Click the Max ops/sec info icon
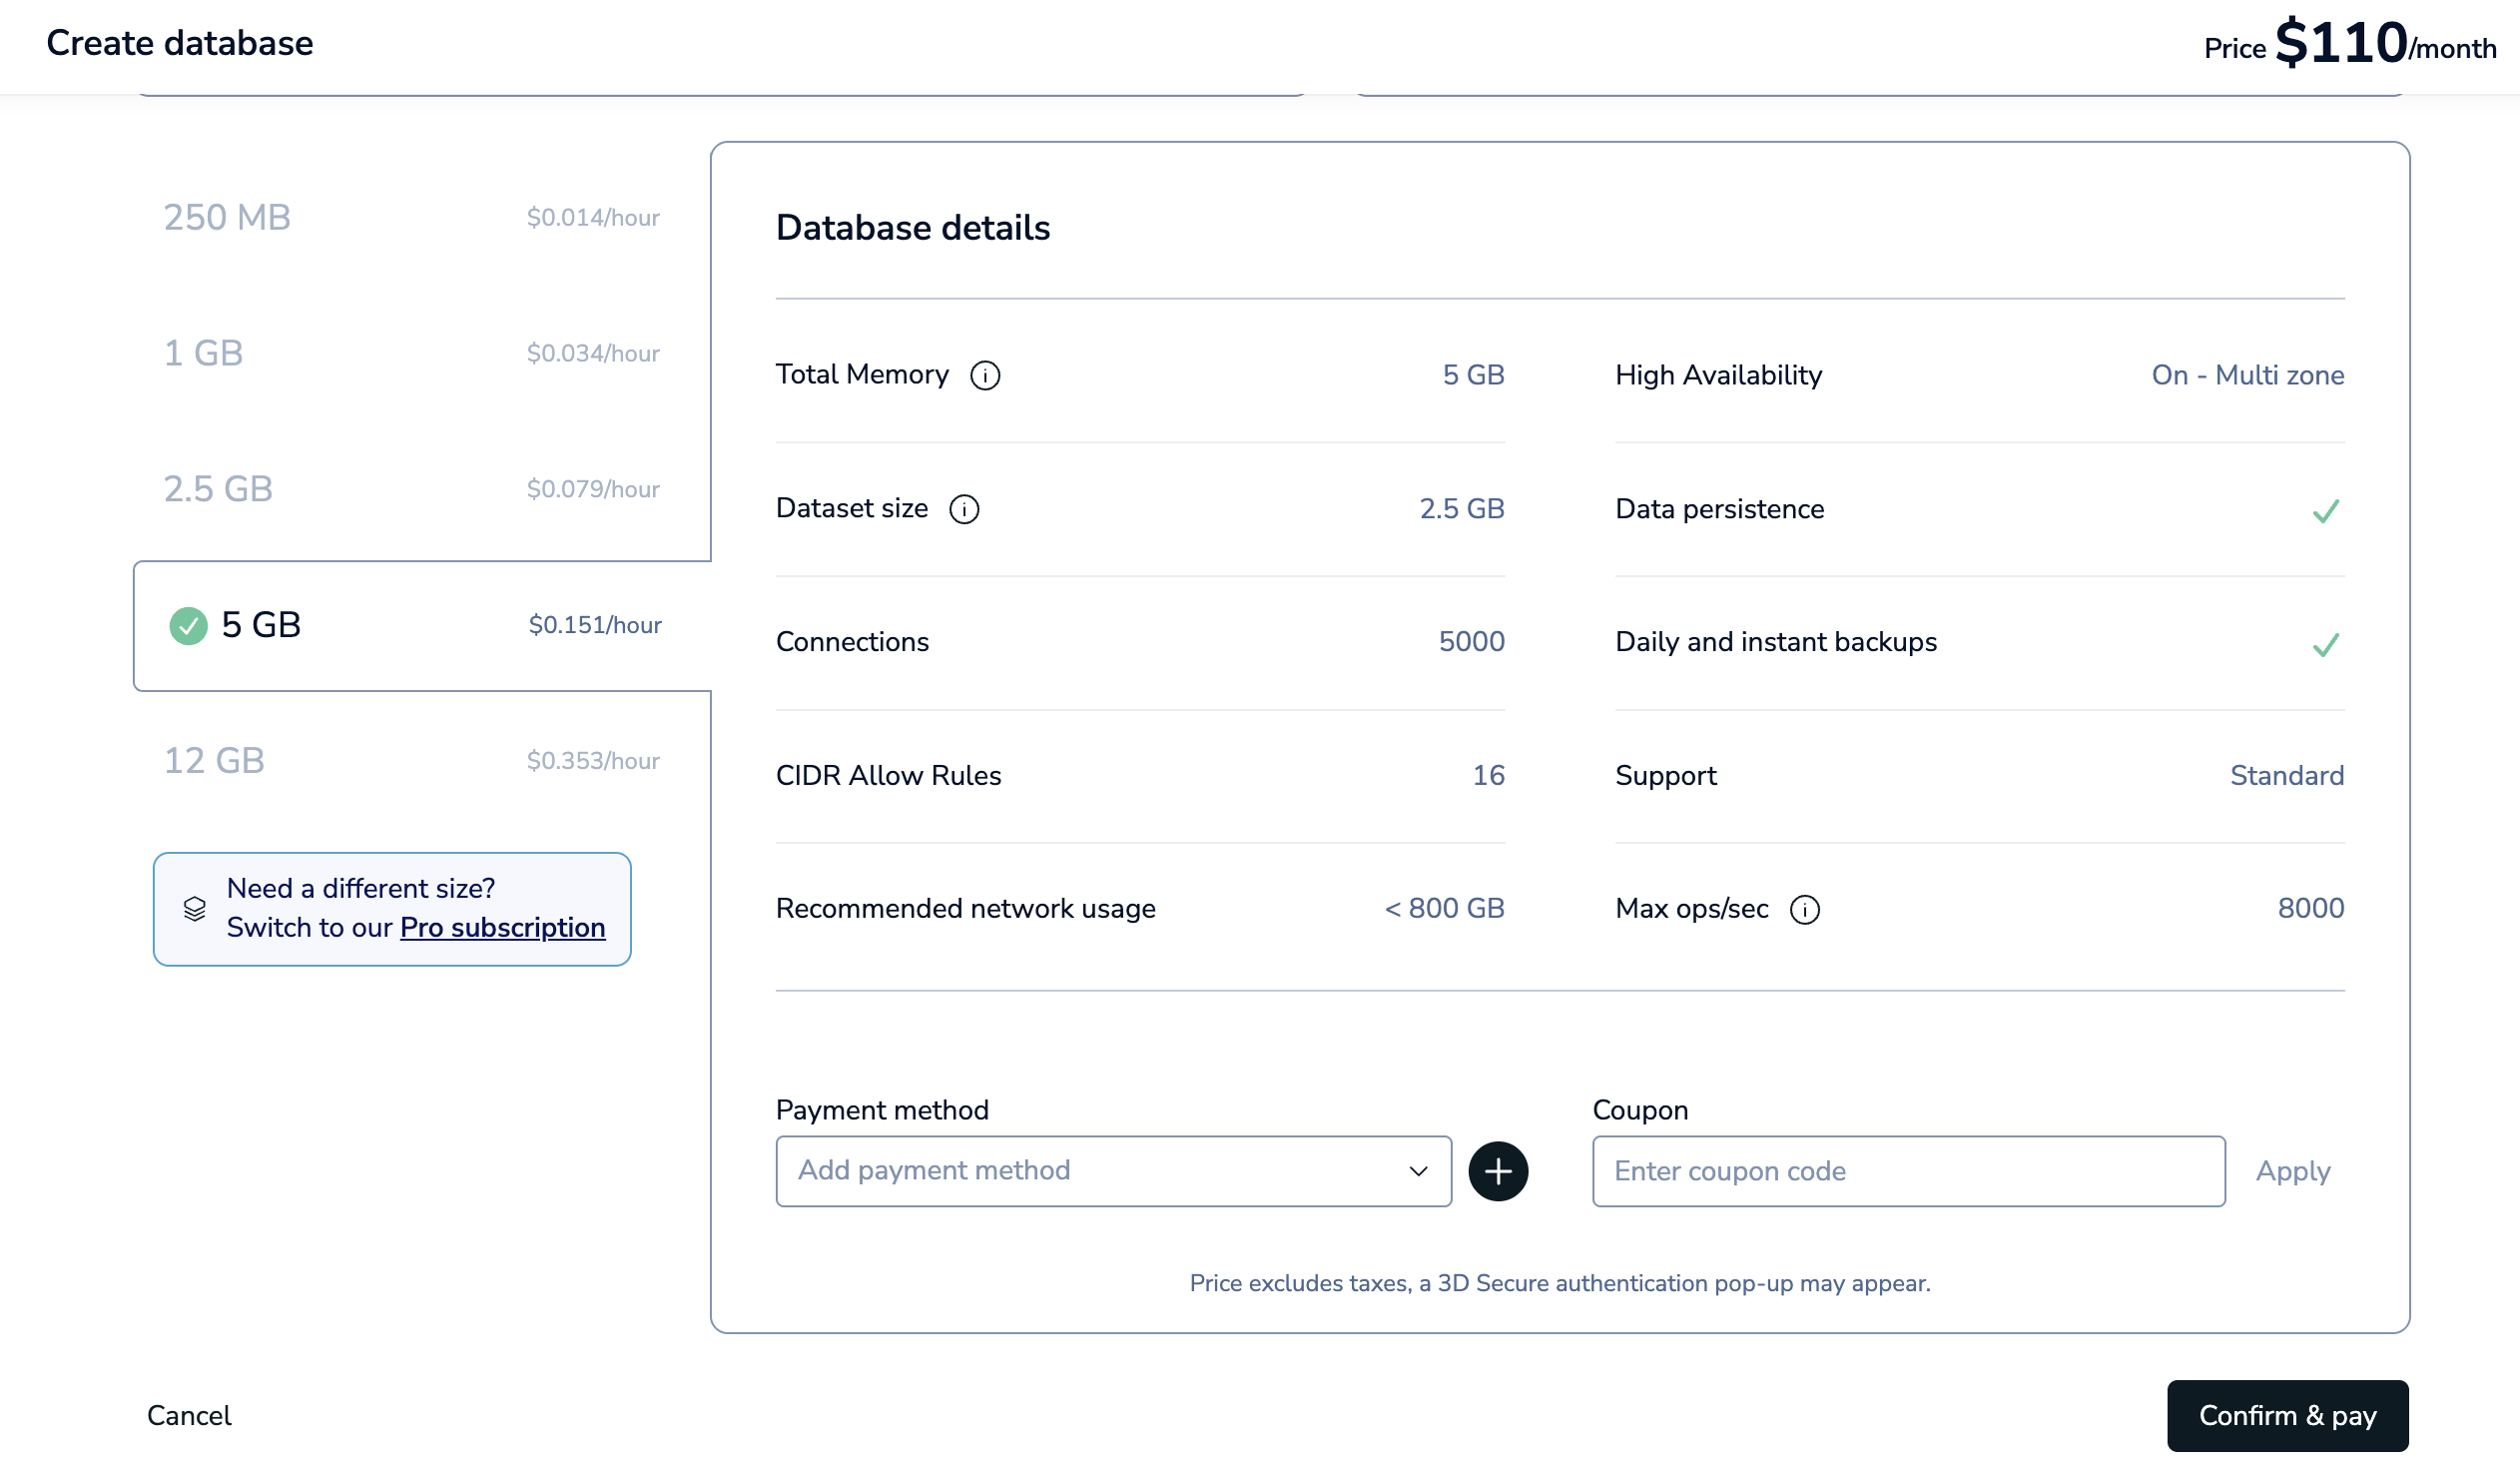 coord(1804,909)
